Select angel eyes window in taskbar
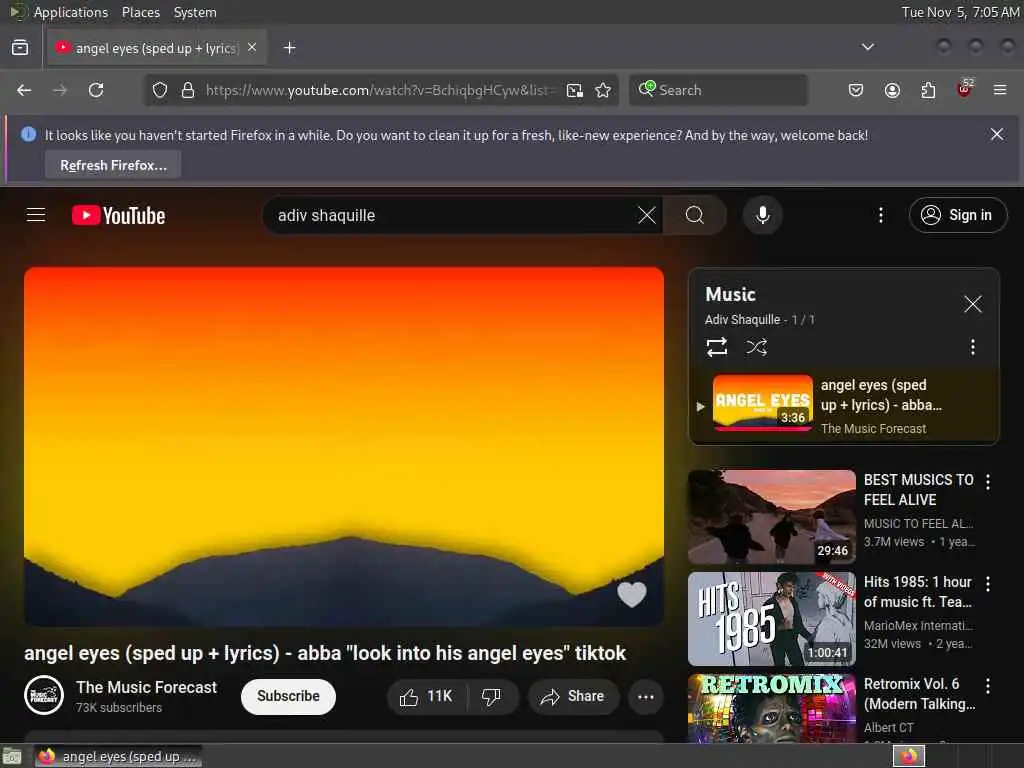The height and width of the screenshot is (768, 1024). pyautogui.click(x=118, y=756)
